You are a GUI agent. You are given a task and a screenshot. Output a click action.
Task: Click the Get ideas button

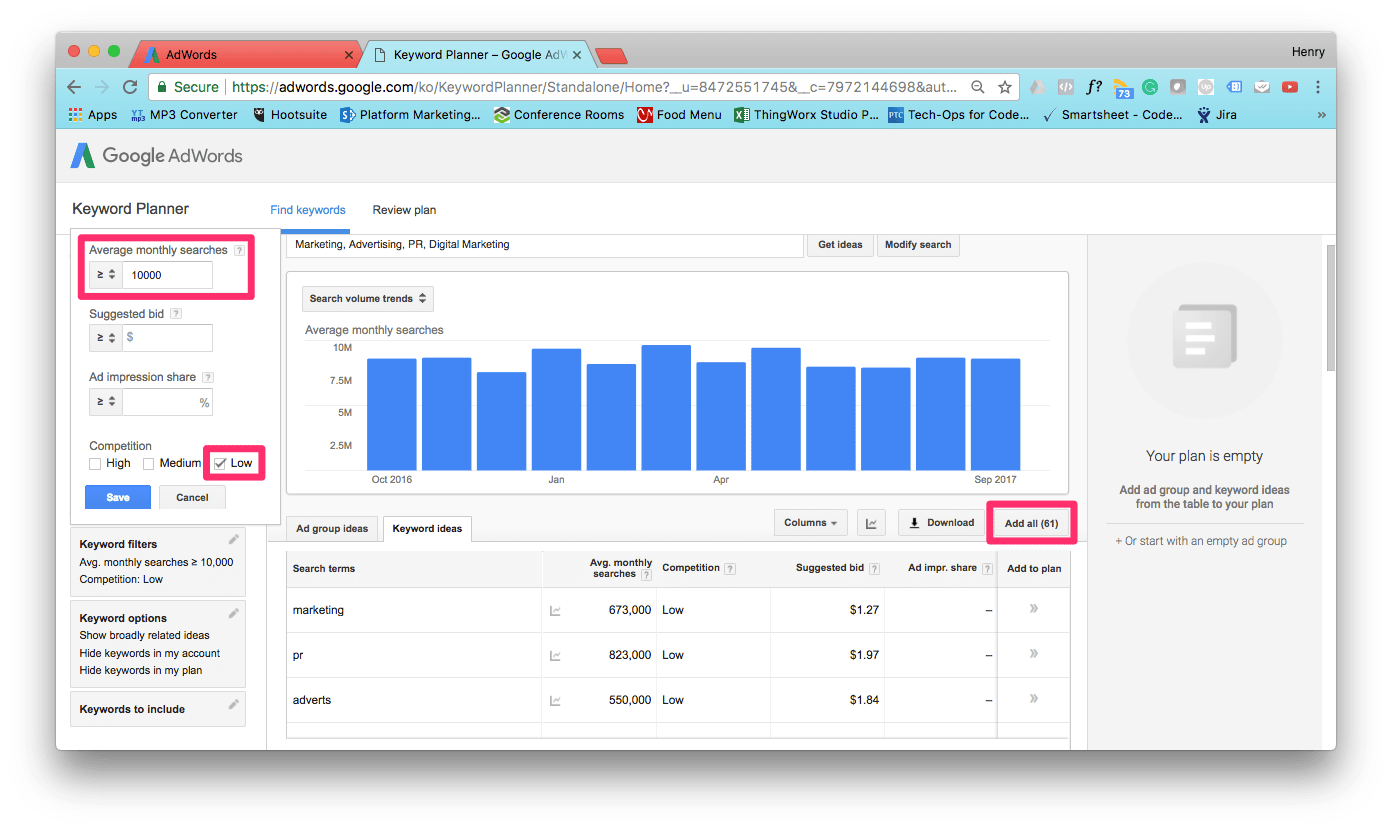tap(840, 245)
